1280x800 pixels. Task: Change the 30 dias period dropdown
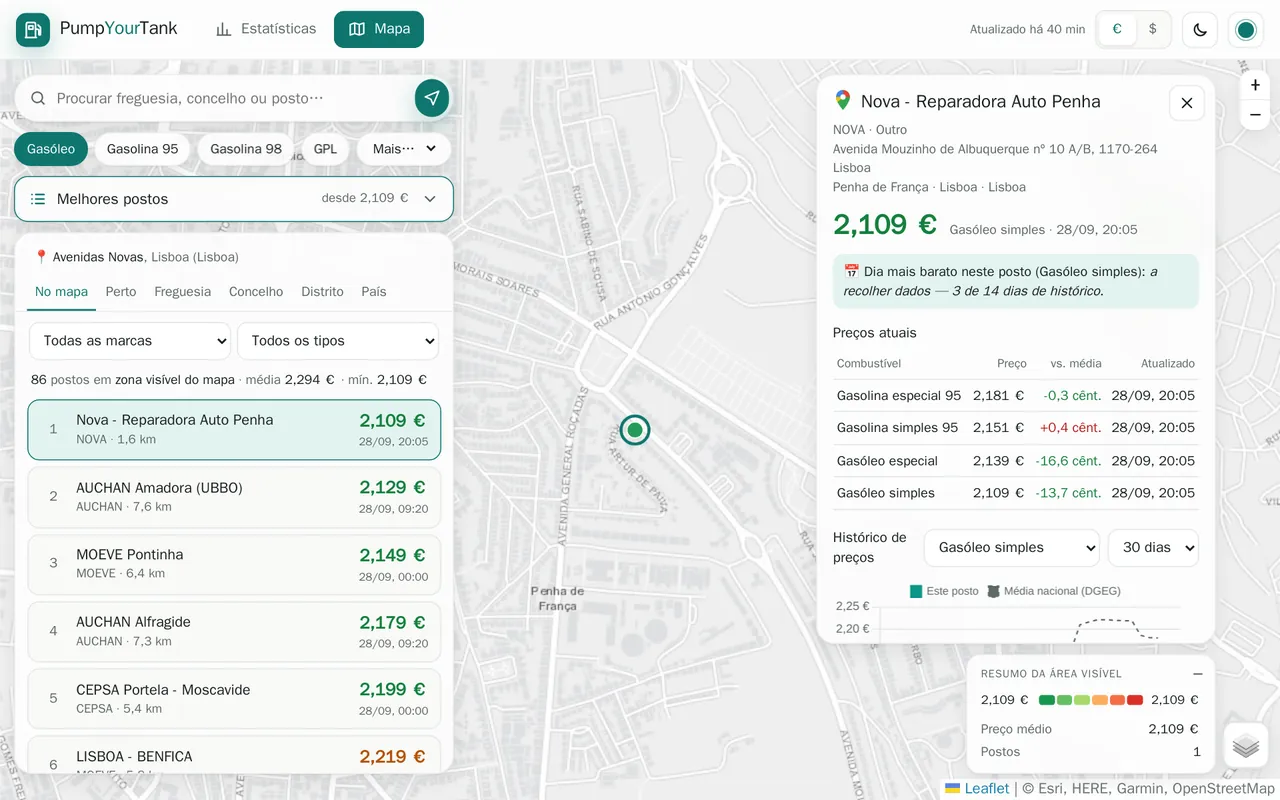coord(1153,548)
